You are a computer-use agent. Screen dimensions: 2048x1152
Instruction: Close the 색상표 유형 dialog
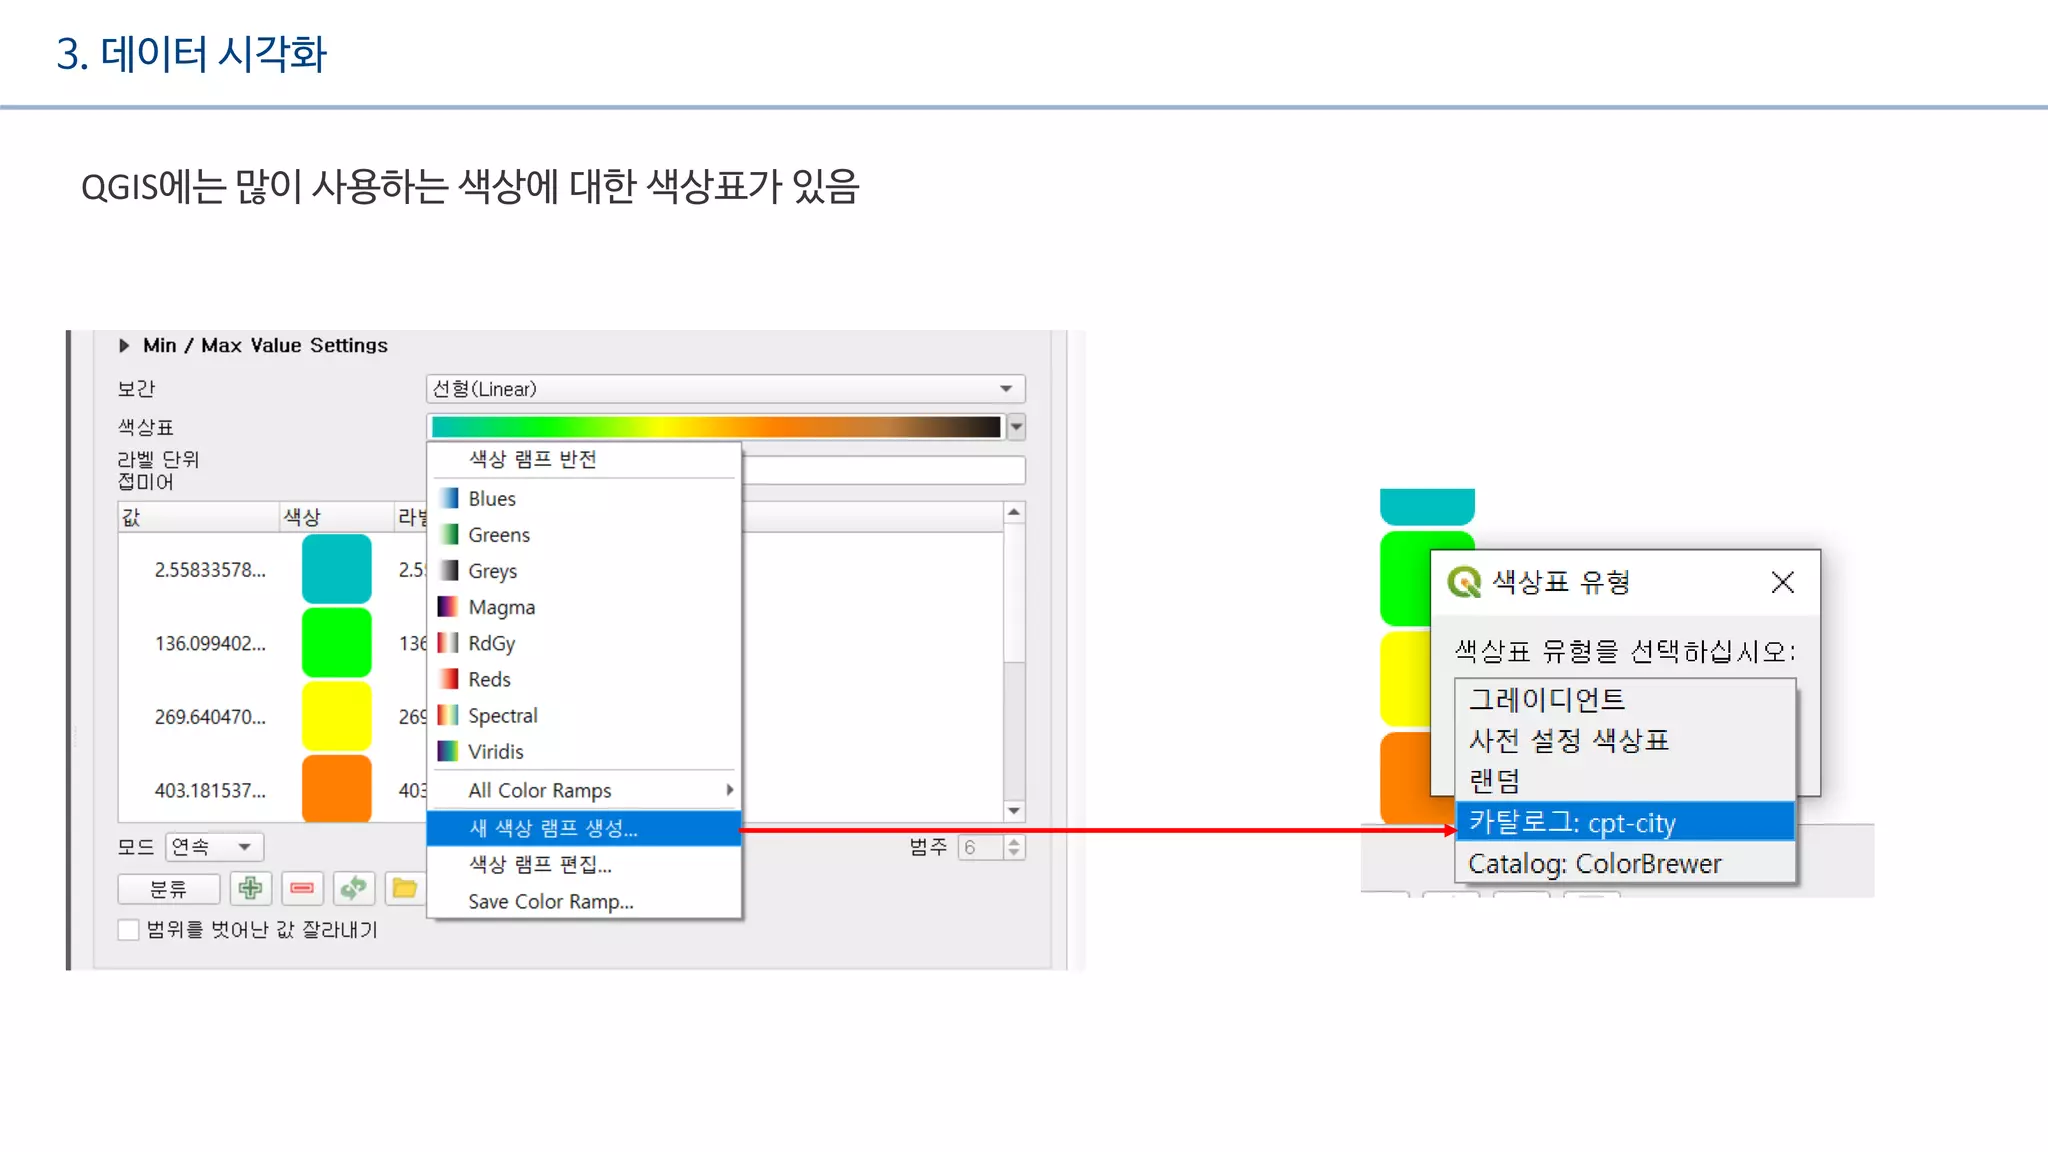pyautogui.click(x=1782, y=582)
